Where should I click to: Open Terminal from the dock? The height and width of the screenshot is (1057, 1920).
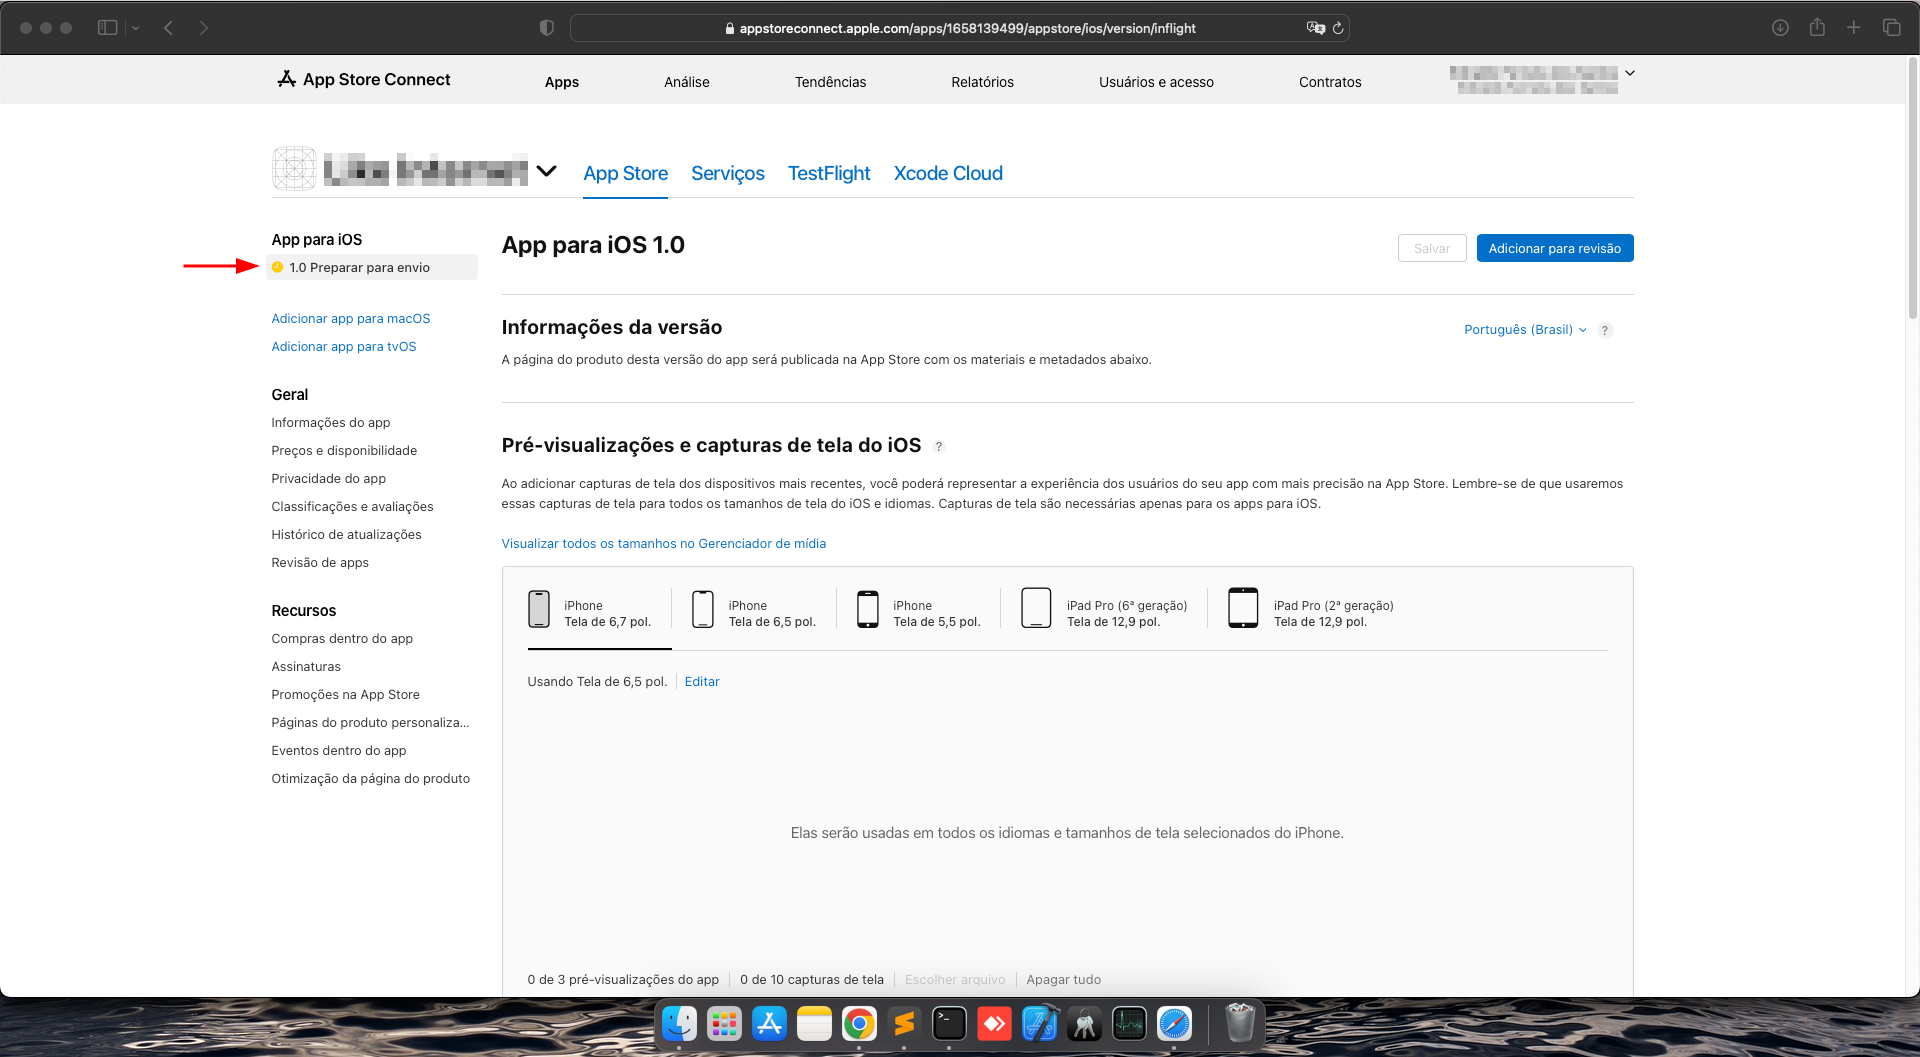click(949, 1024)
